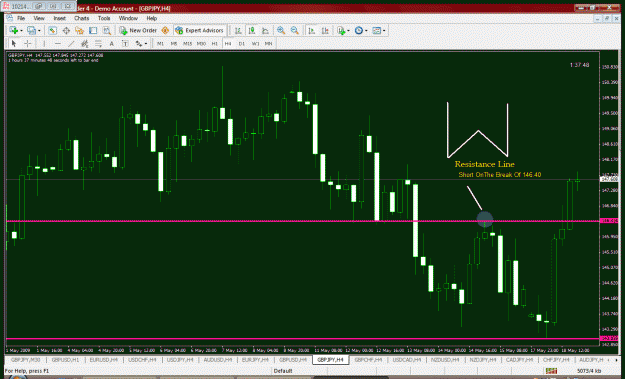Open the Insert menu

[59, 18]
